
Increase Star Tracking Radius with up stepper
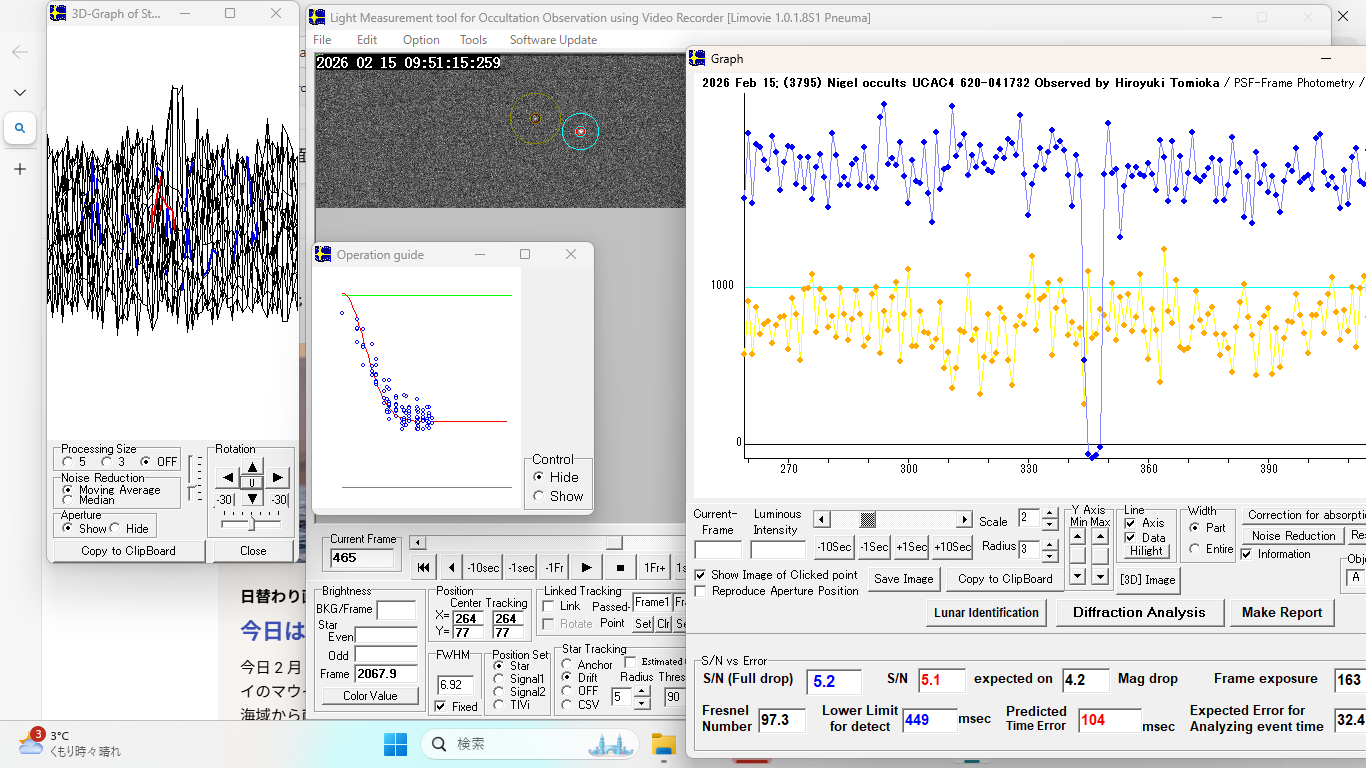[641, 691]
